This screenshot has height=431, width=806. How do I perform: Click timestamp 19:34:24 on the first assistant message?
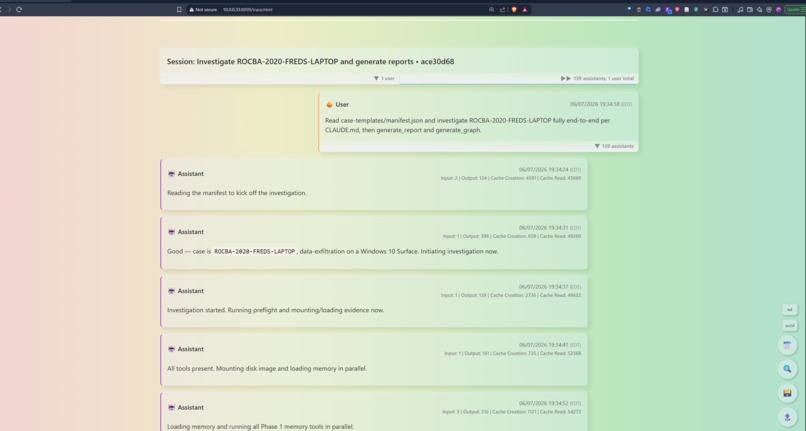549,169
